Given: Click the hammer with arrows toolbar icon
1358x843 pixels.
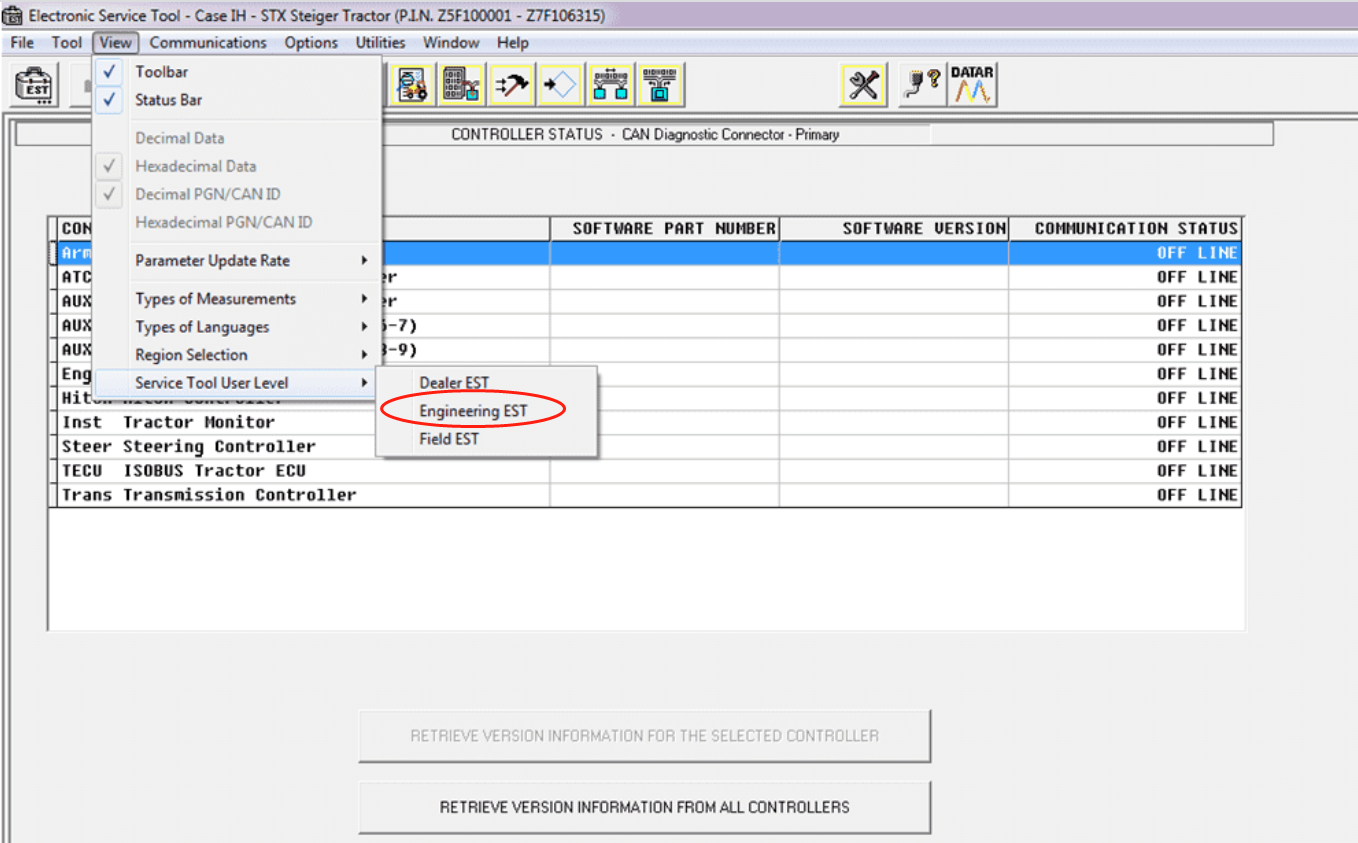Looking at the screenshot, I should (512, 85).
